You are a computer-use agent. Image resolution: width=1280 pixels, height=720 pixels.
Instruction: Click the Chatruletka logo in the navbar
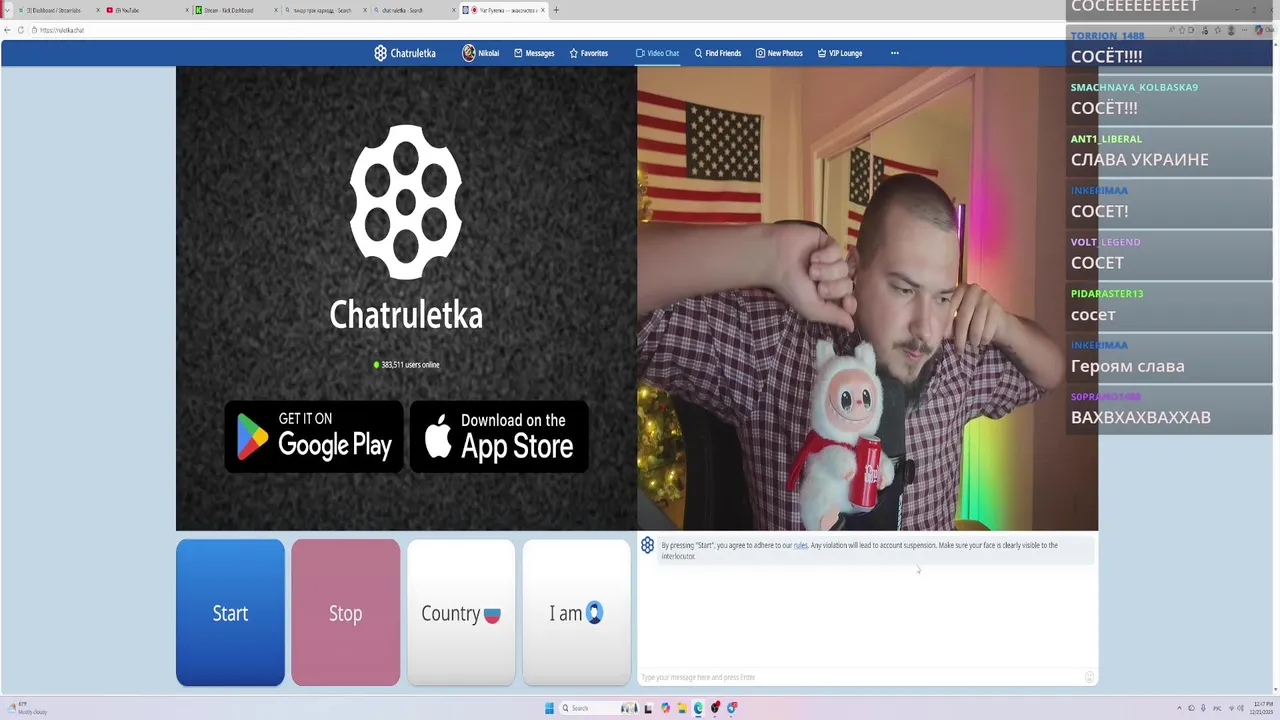405,53
